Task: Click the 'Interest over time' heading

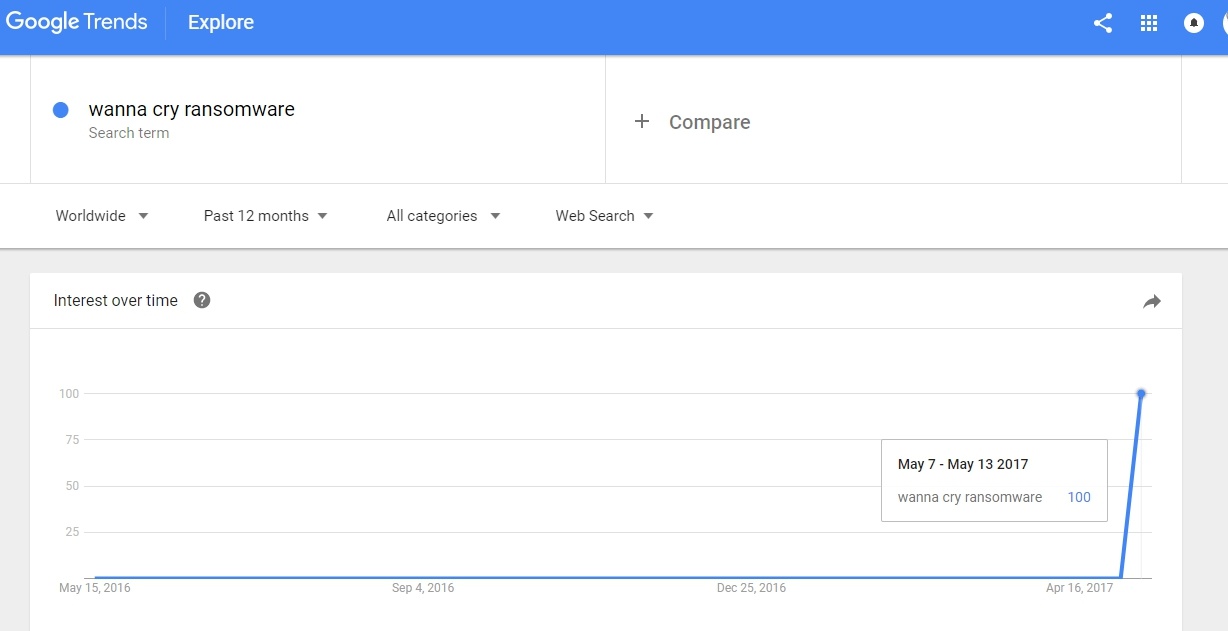Action: (116, 300)
